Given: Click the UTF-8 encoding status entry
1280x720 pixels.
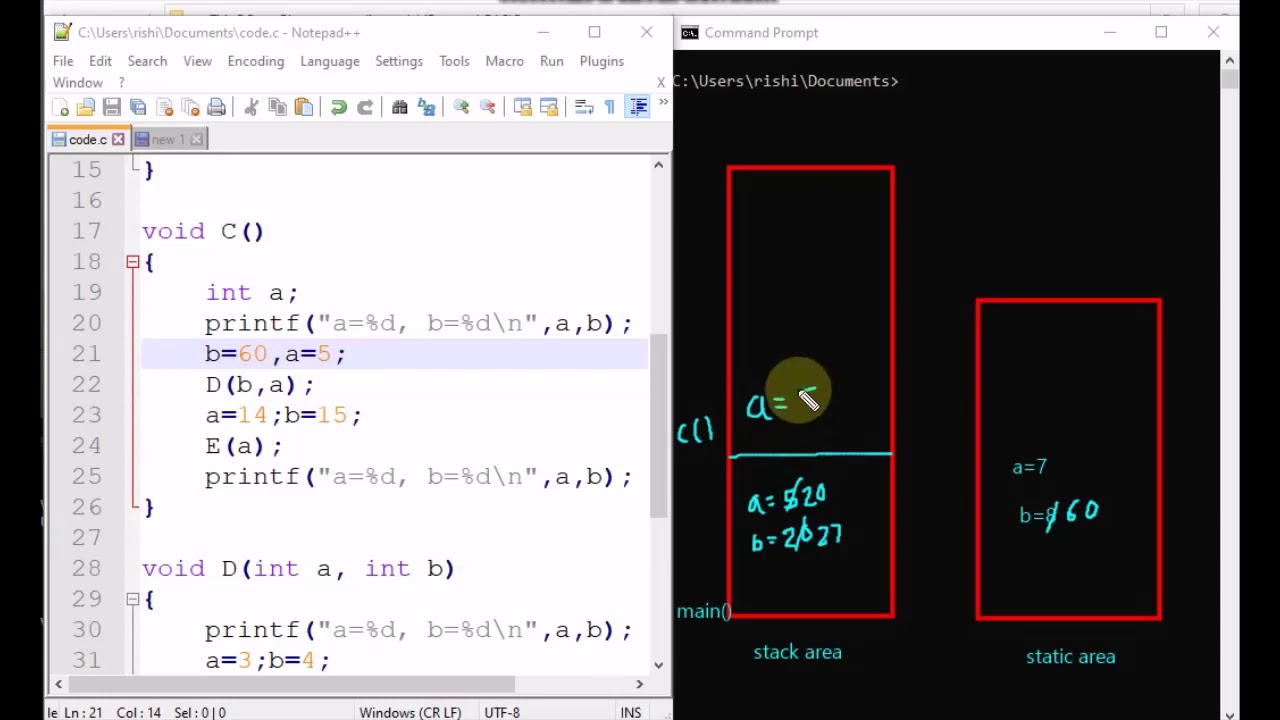Looking at the screenshot, I should click(x=502, y=712).
